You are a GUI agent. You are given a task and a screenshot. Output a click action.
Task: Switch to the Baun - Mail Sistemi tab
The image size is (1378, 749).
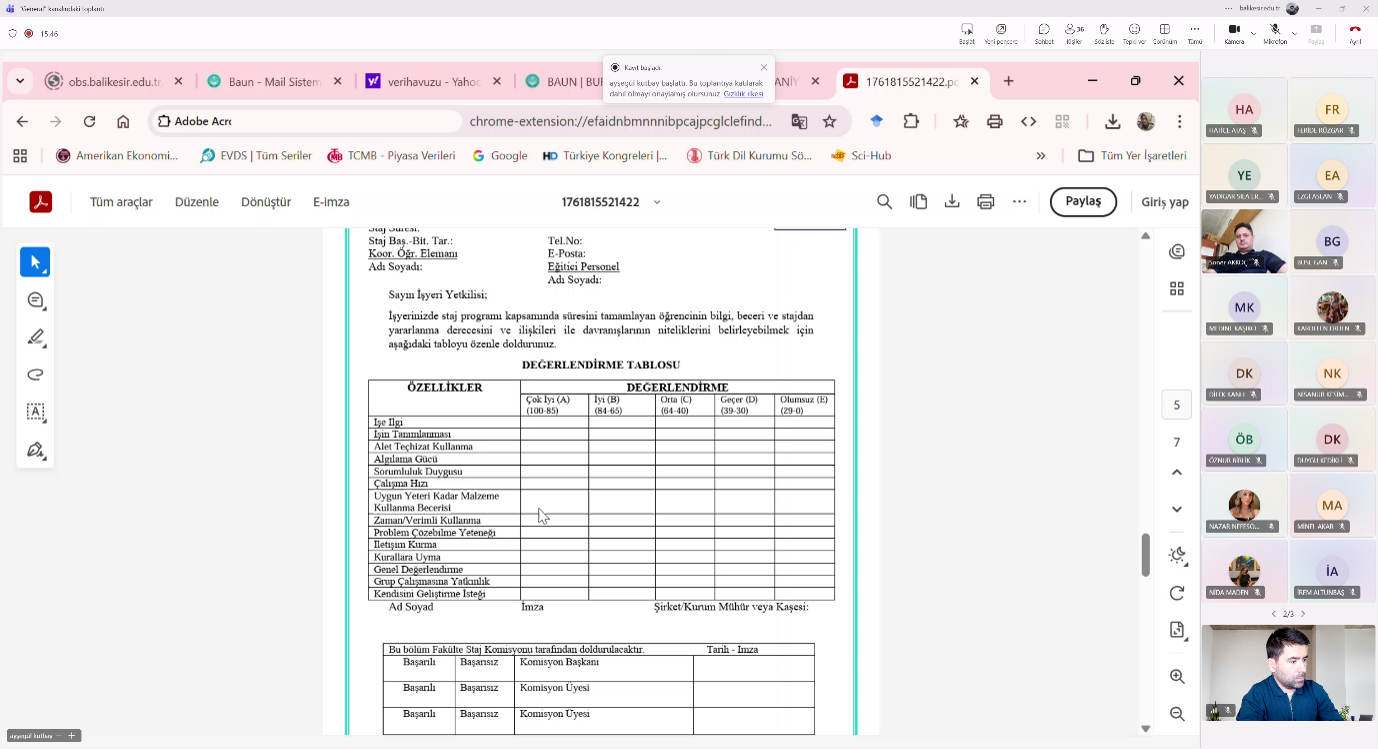click(273, 81)
